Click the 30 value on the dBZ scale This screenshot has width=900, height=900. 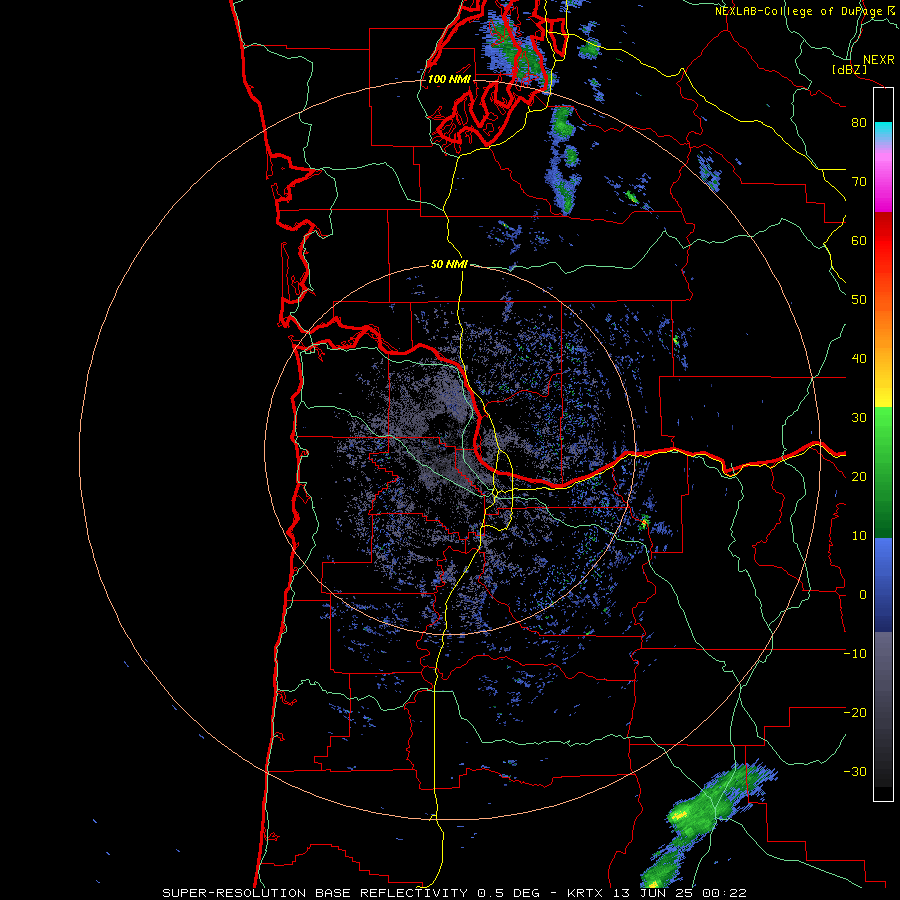(859, 418)
